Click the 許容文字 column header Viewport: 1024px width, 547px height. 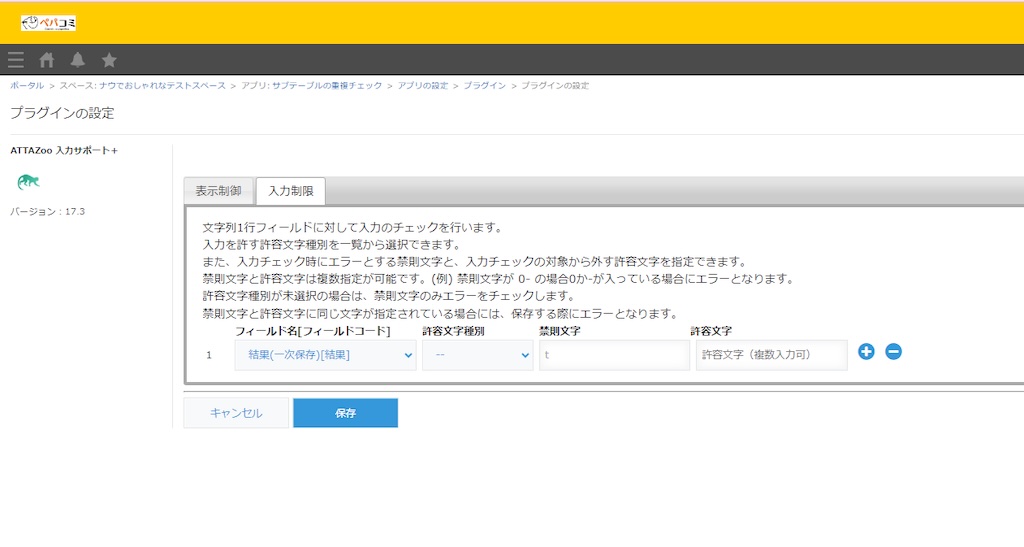[x=711, y=331]
